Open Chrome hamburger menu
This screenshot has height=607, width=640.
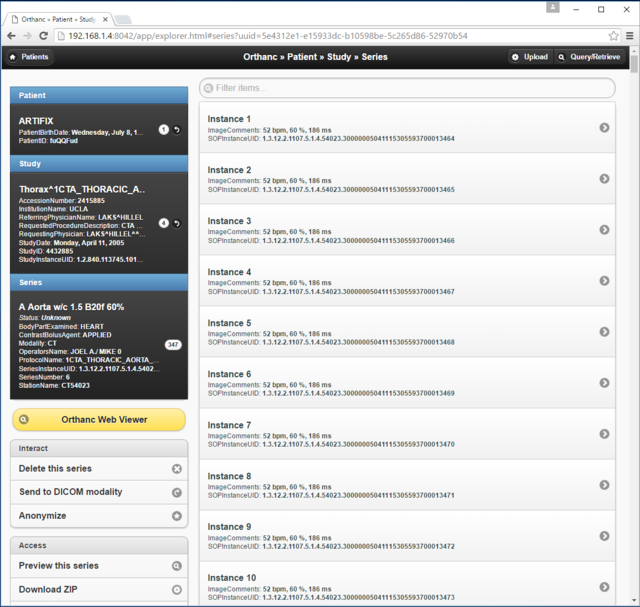(x=629, y=35)
